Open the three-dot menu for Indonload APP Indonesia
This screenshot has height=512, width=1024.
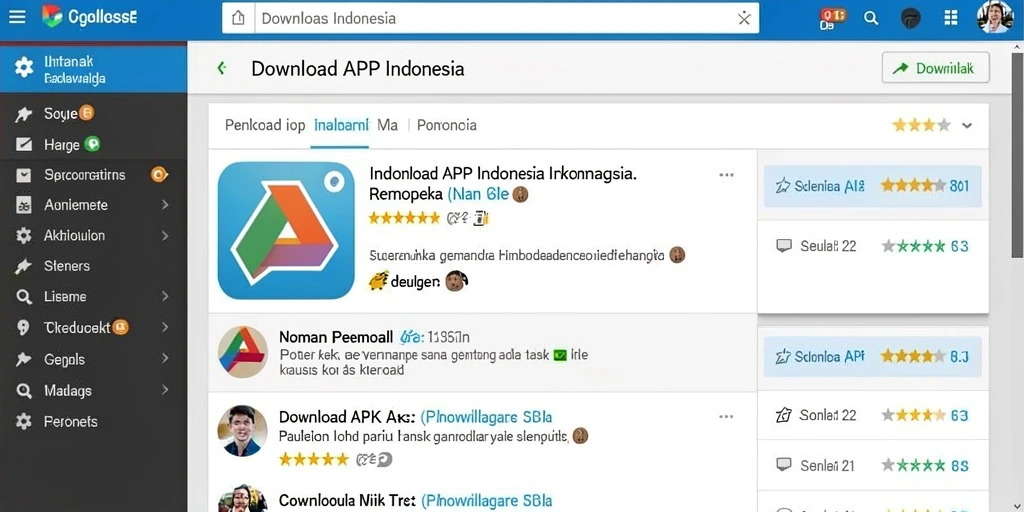click(726, 175)
